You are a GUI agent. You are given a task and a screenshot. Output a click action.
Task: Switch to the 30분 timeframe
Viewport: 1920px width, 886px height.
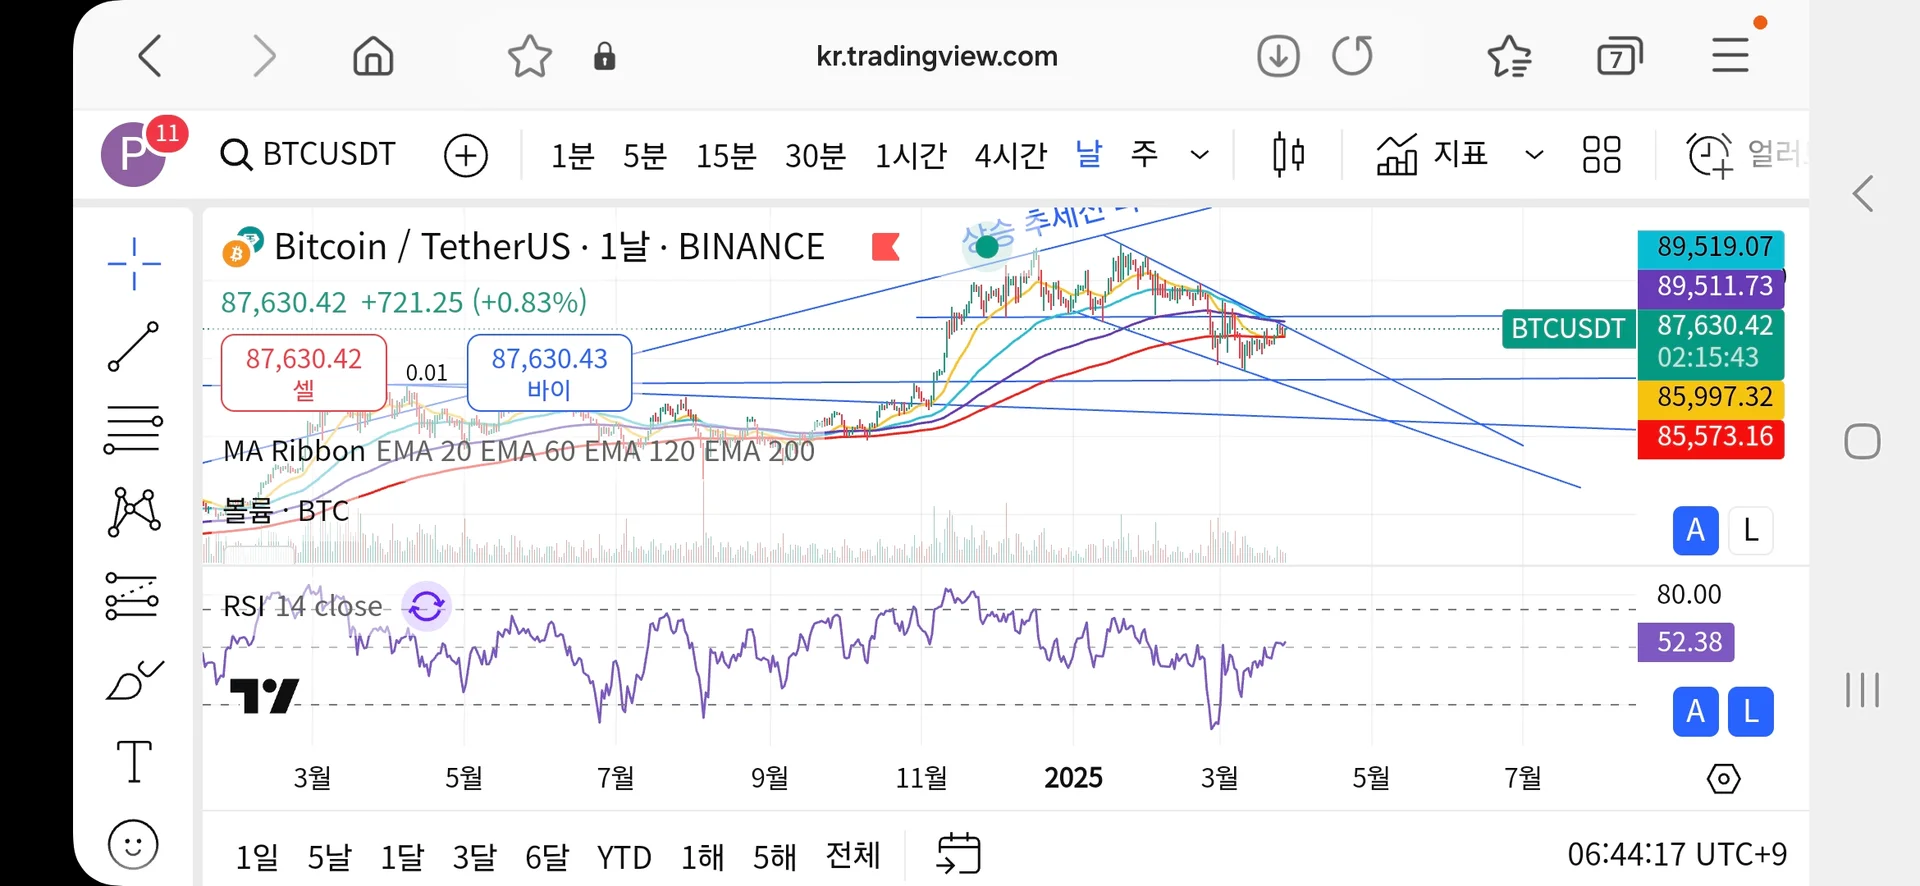point(816,155)
